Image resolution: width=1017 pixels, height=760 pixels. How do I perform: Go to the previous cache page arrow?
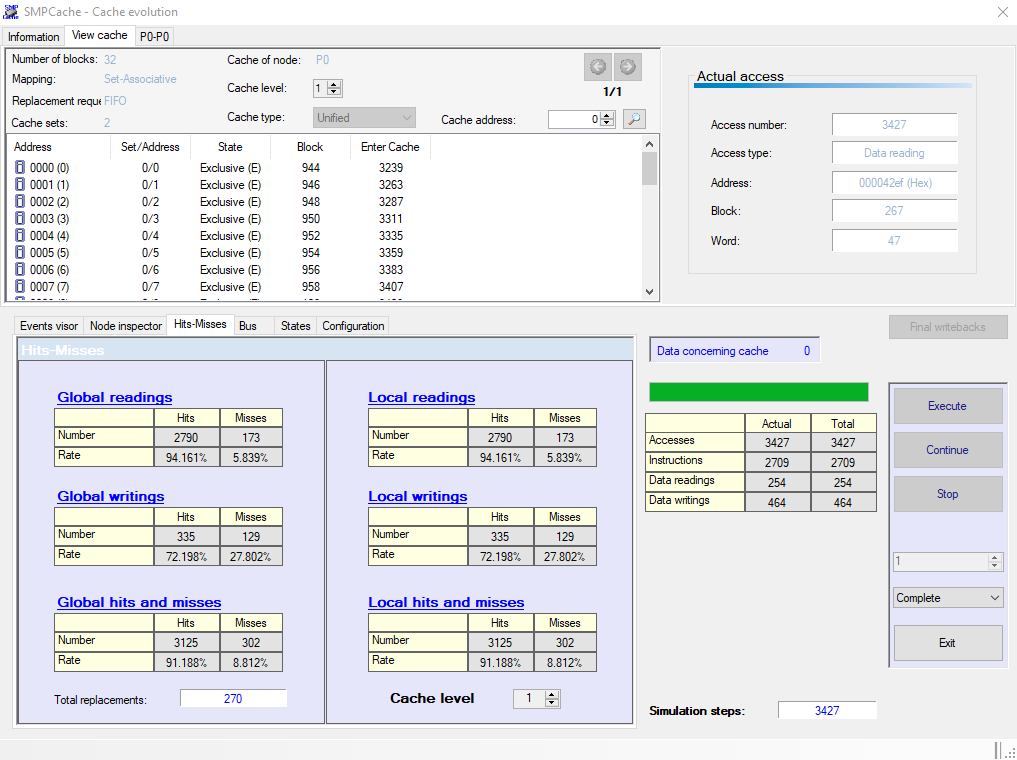[598, 67]
